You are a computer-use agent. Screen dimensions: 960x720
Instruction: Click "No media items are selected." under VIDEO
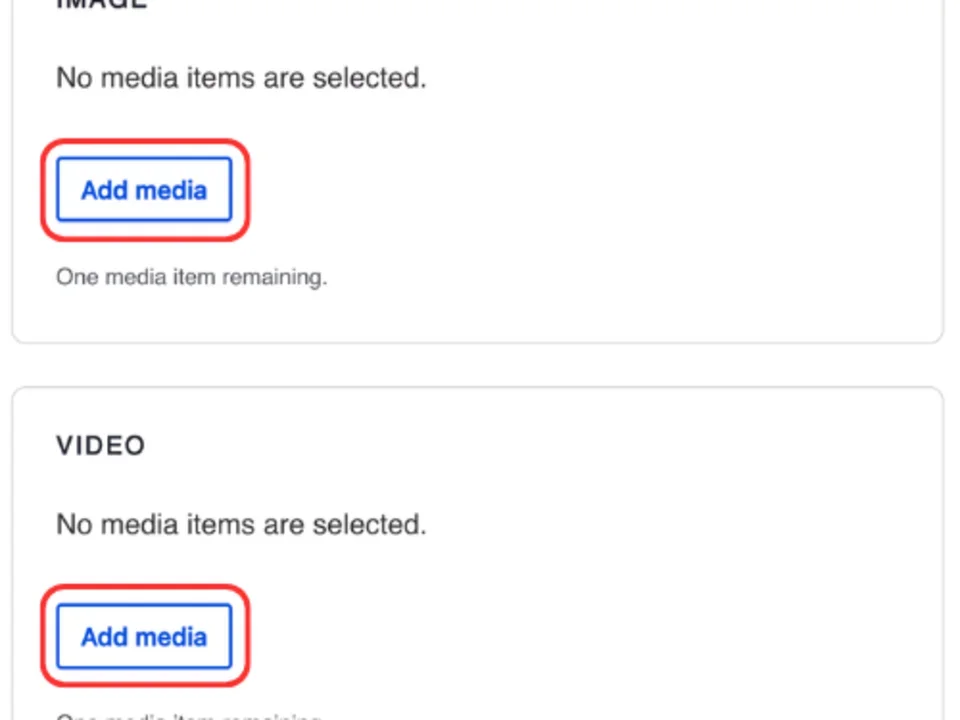pos(241,524)
